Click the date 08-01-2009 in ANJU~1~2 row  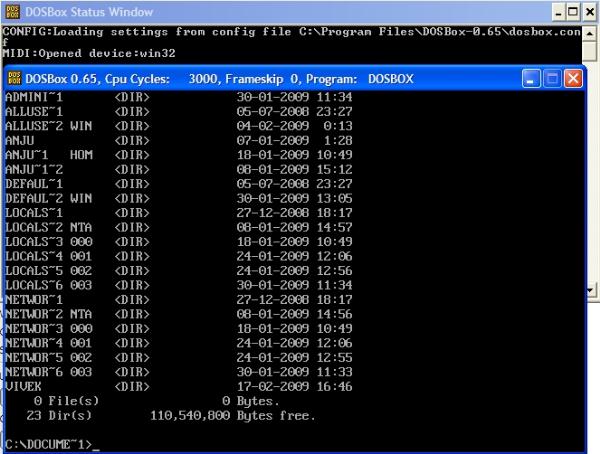coord(273,169)
